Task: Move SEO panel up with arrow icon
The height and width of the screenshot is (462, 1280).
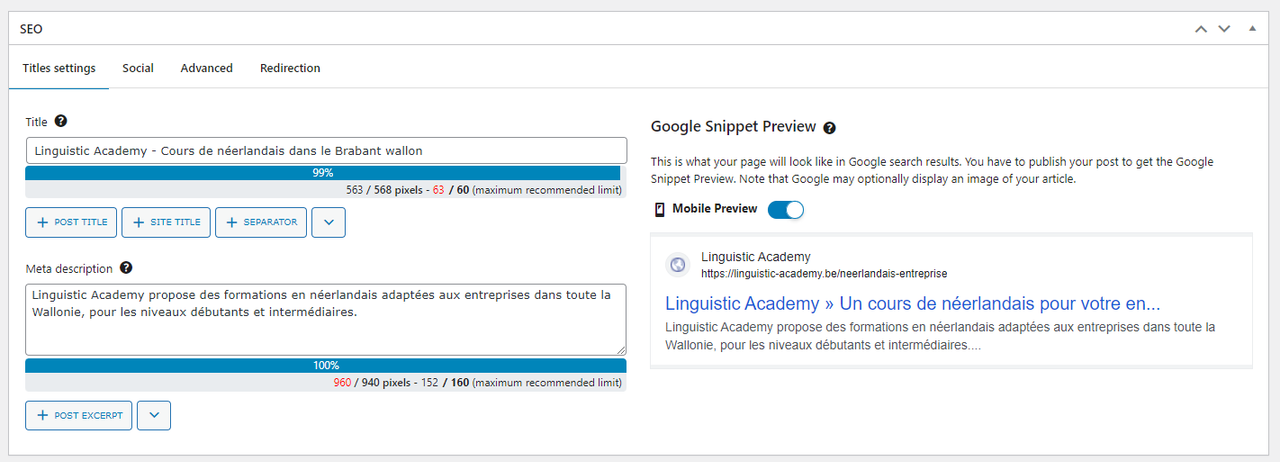Action: pos(1201,29)
